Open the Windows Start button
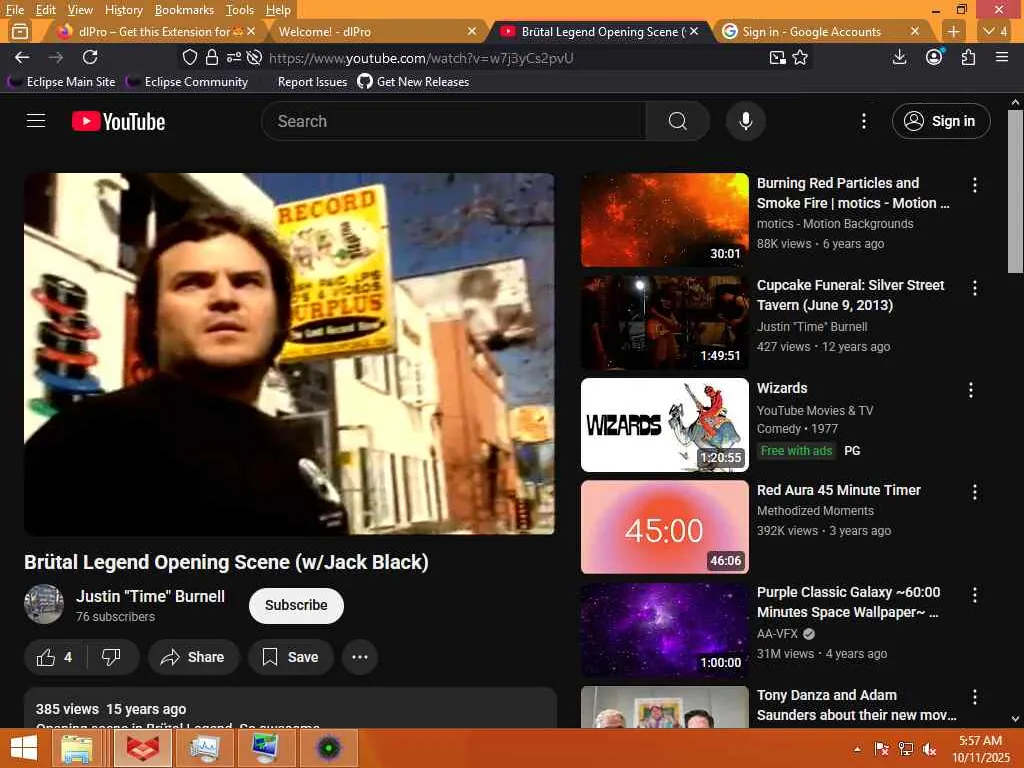The width and height of the screenshot is (1024, 768). 24,748
